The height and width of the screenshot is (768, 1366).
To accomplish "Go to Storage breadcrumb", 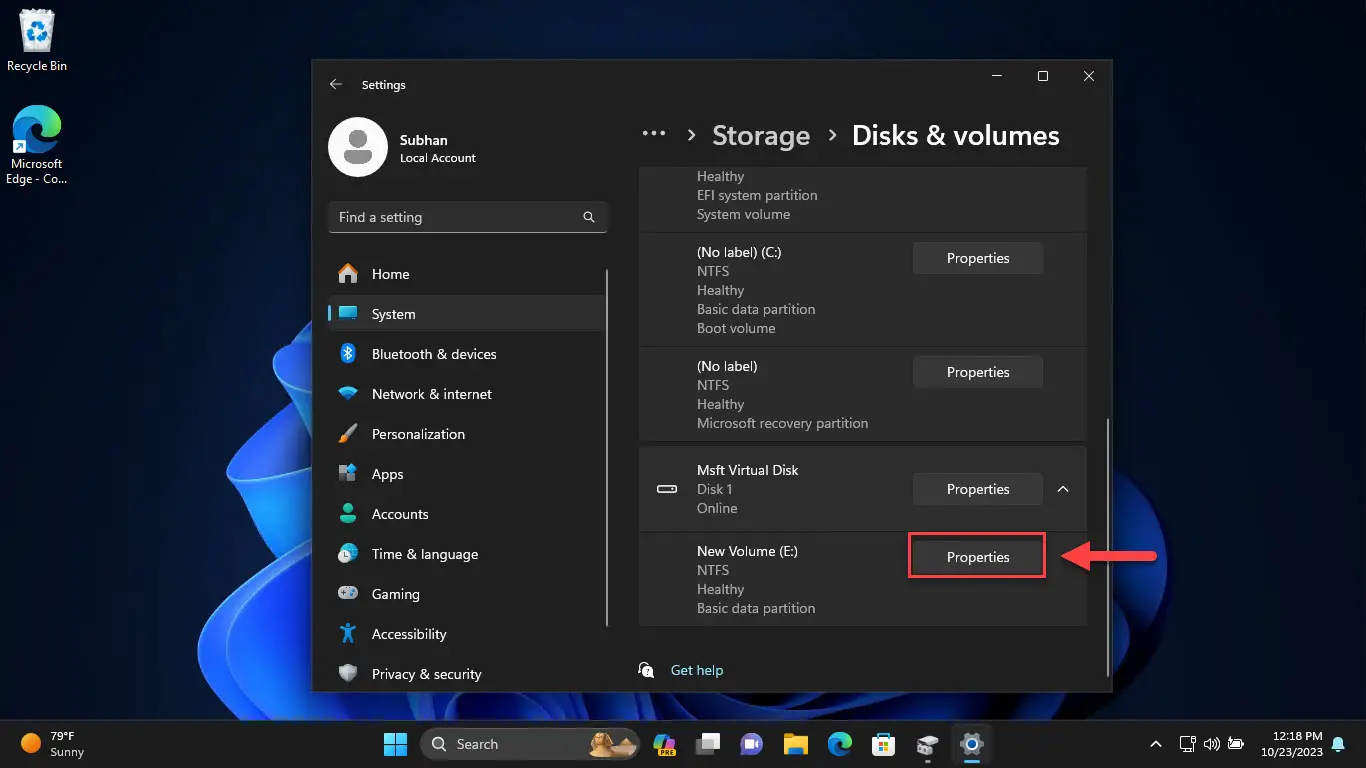I will point(761,136).
